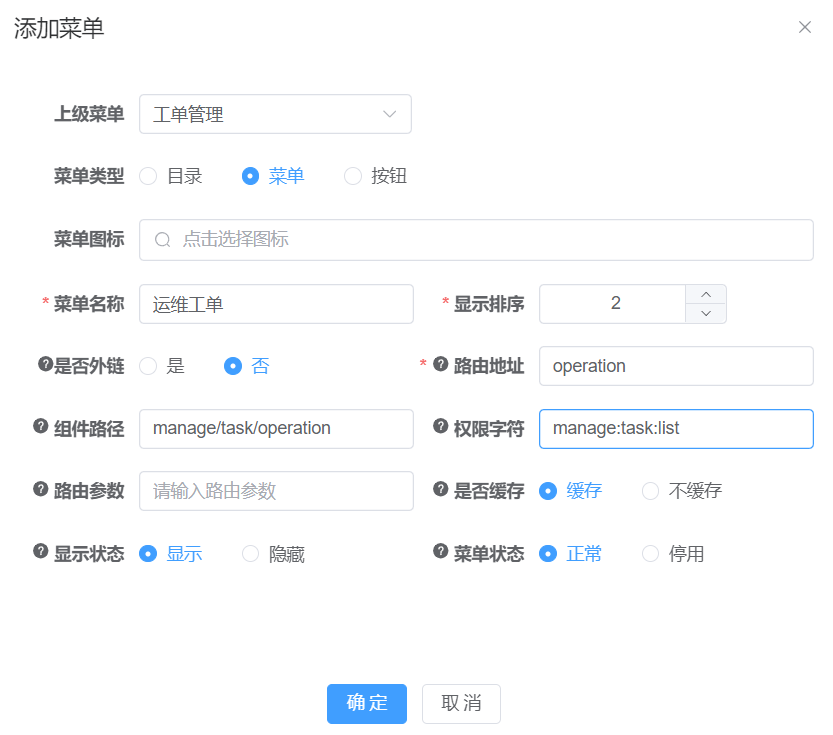Click the 菜单图标 icon picker field
This screenshot has width=833, height=735.
(476, 240)
